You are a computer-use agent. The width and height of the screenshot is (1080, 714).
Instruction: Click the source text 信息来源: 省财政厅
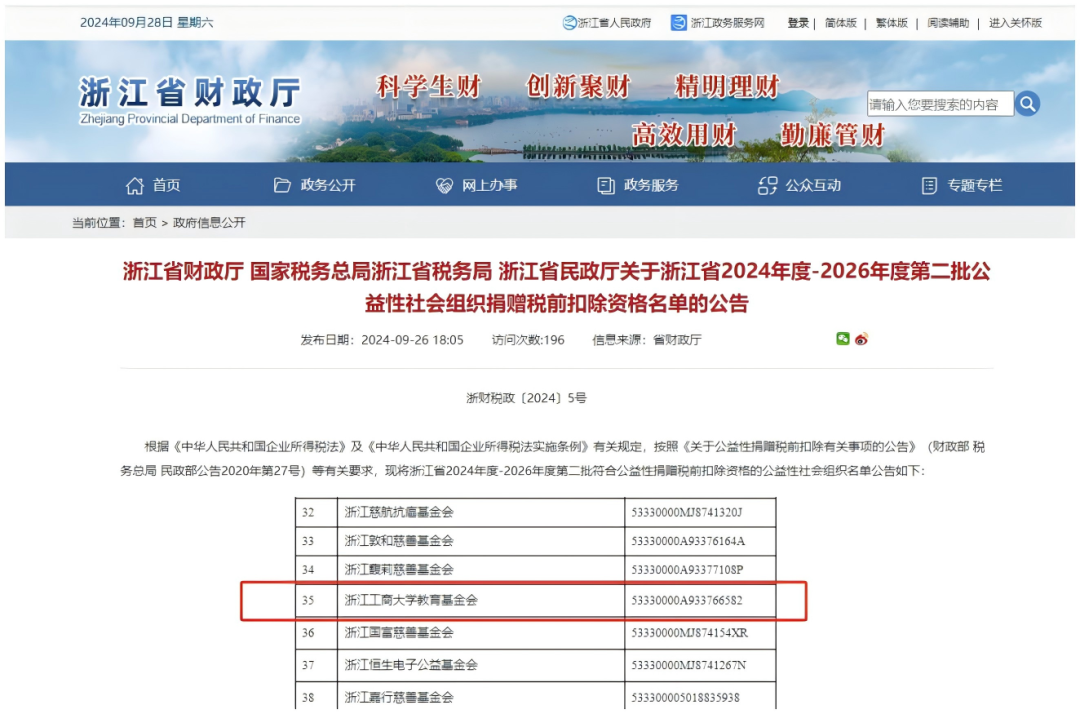(x=647, y=339)
